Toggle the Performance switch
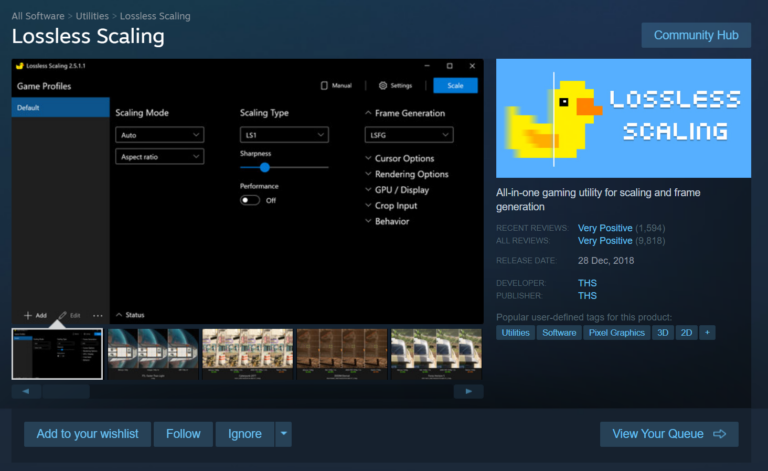The image size is (768, 471). click(x=250, y=200)
